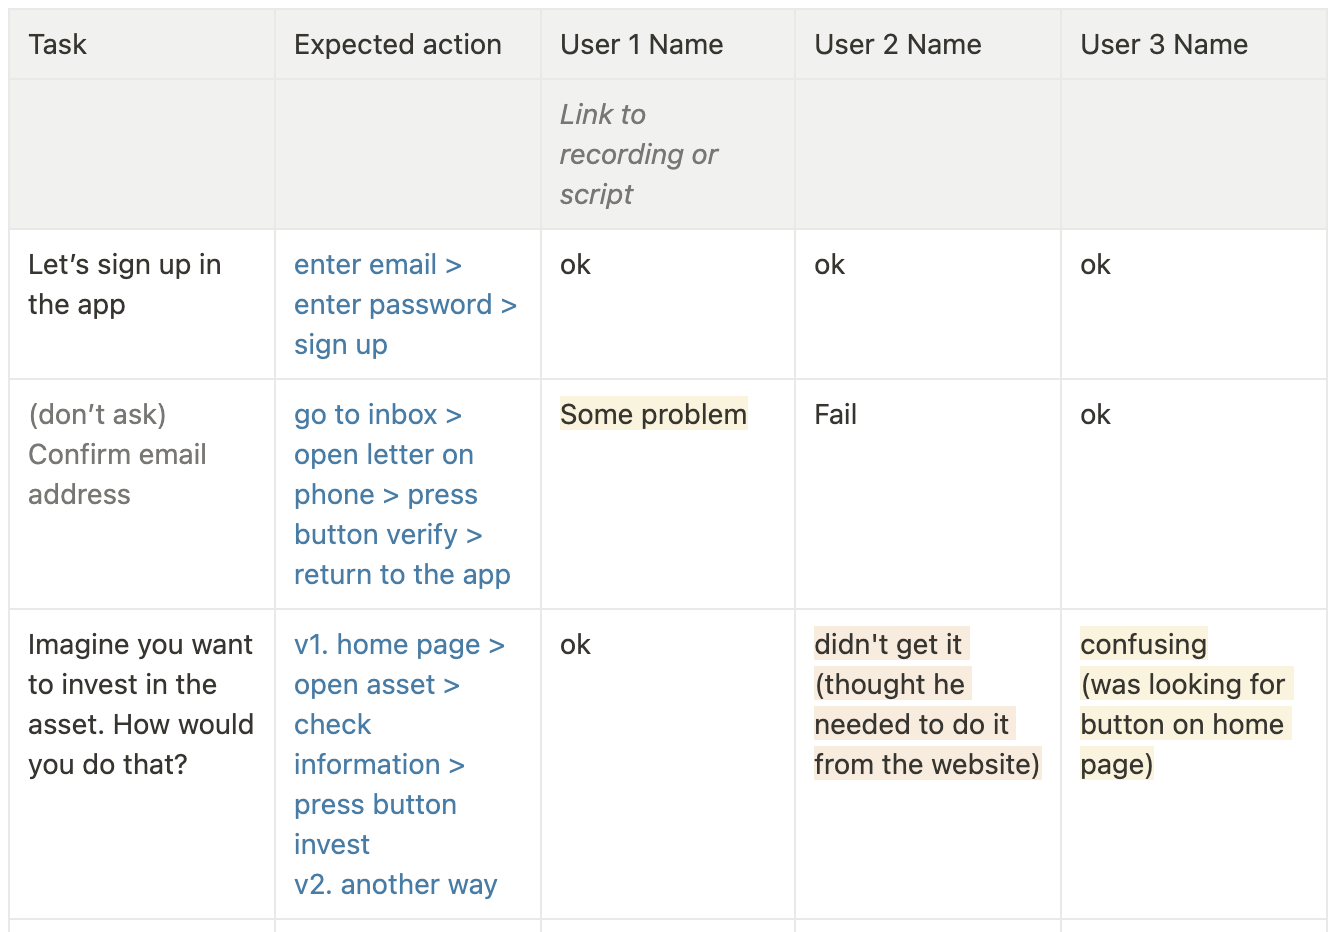Click the highlighted 'Some problem' cell
Image resolution: width=1336 pixels, height=932 pixels.
(x=653, y=415)
